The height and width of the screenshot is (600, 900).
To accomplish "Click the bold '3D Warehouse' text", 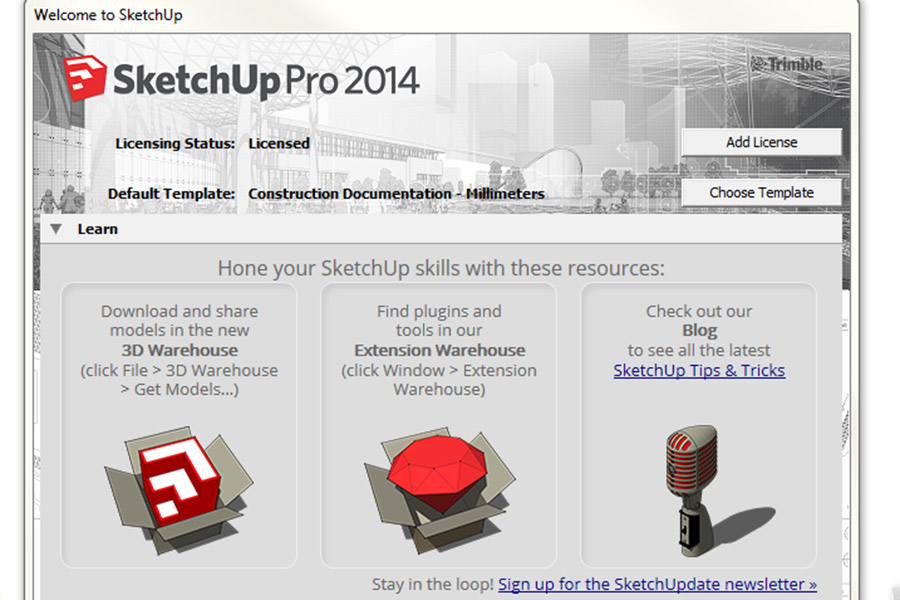I will pos(180,350).
